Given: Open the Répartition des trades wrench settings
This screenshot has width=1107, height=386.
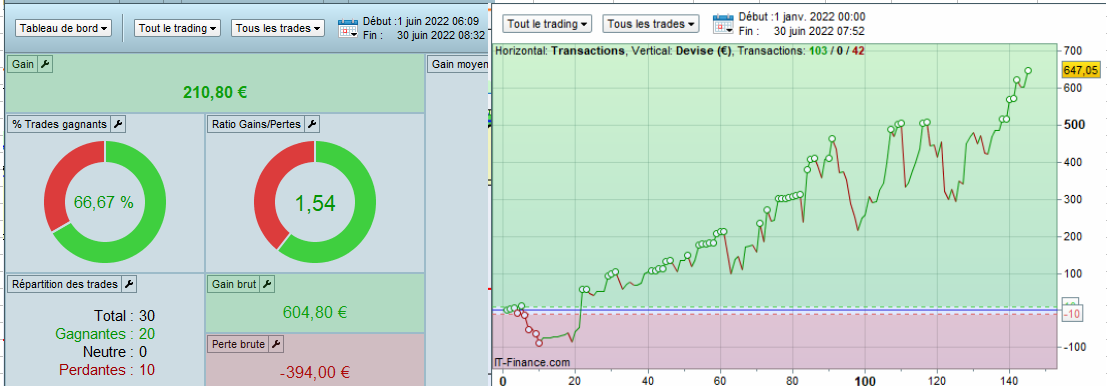Looking at the screenshot, I should [128, 284].
